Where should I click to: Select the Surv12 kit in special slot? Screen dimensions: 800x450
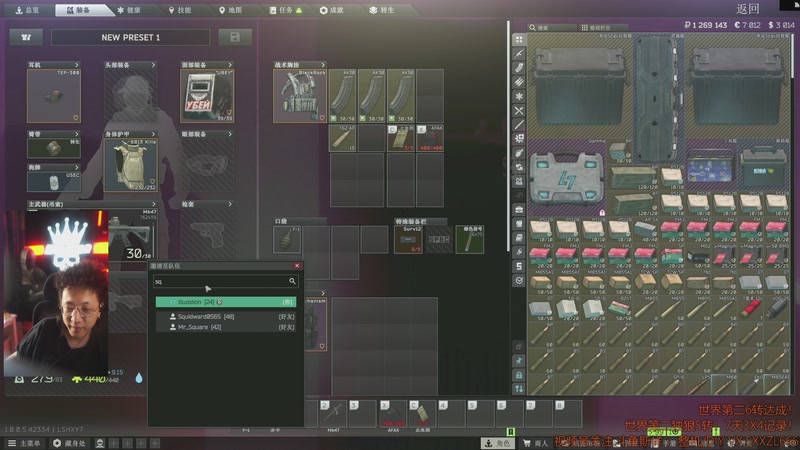pos(408,239)
